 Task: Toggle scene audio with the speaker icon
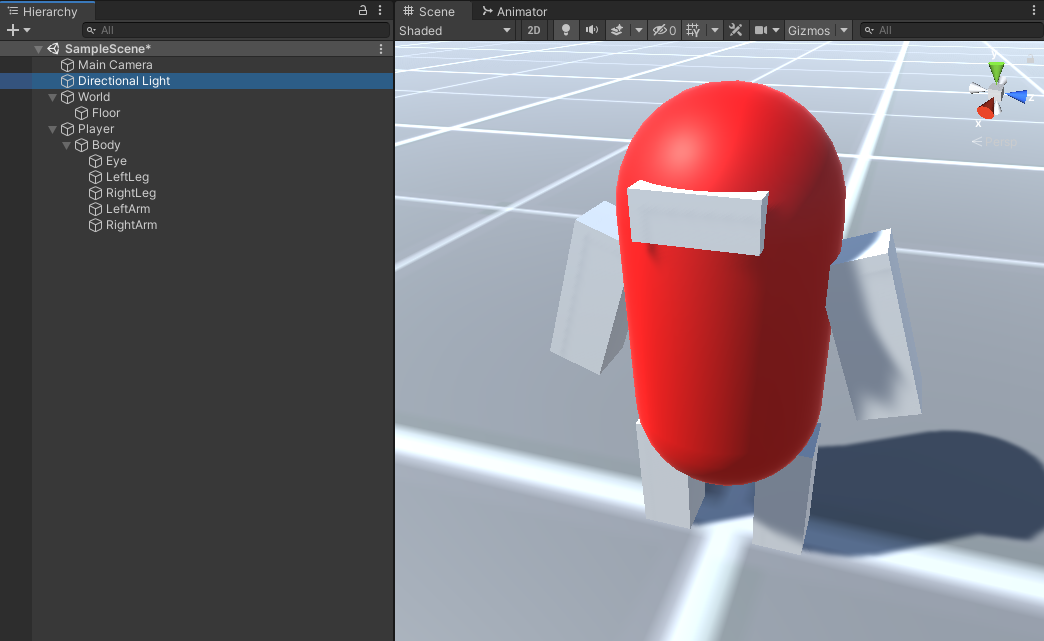click(591, 30)
